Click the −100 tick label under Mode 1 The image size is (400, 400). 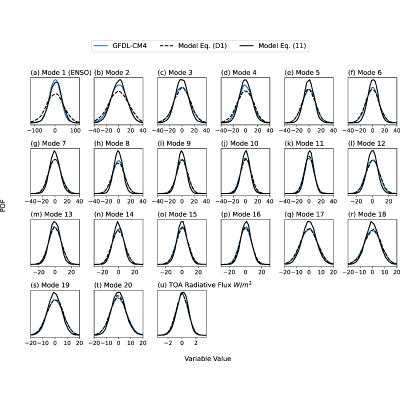pos(35,131)
